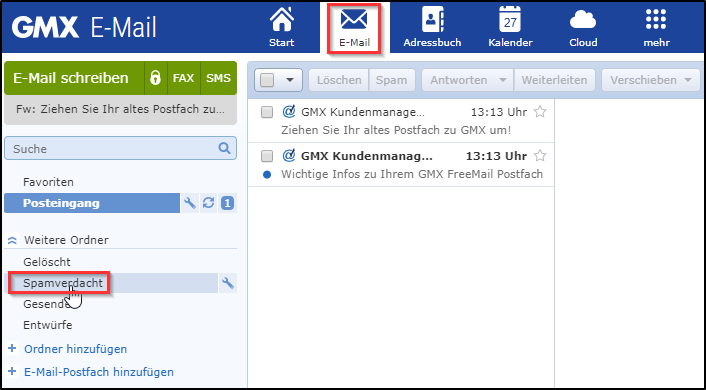The image size is (706, 390).
Task: Click the Spam toolbar button
Action: [392, 80]
